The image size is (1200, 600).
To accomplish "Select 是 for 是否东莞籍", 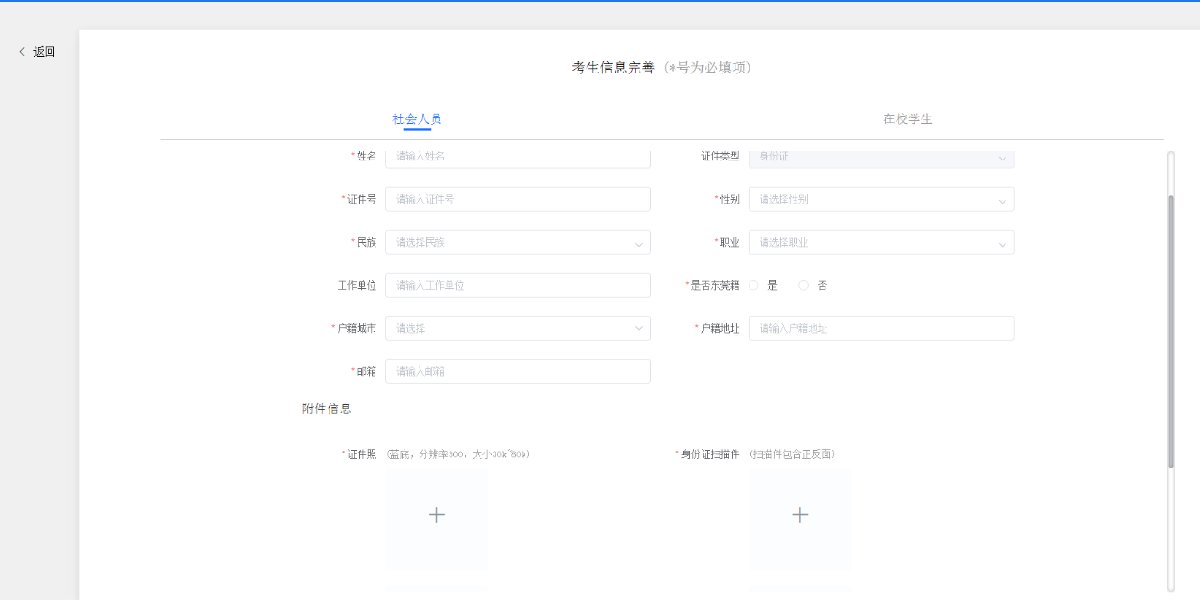I will pyautogui.click(x=754, y=285).
